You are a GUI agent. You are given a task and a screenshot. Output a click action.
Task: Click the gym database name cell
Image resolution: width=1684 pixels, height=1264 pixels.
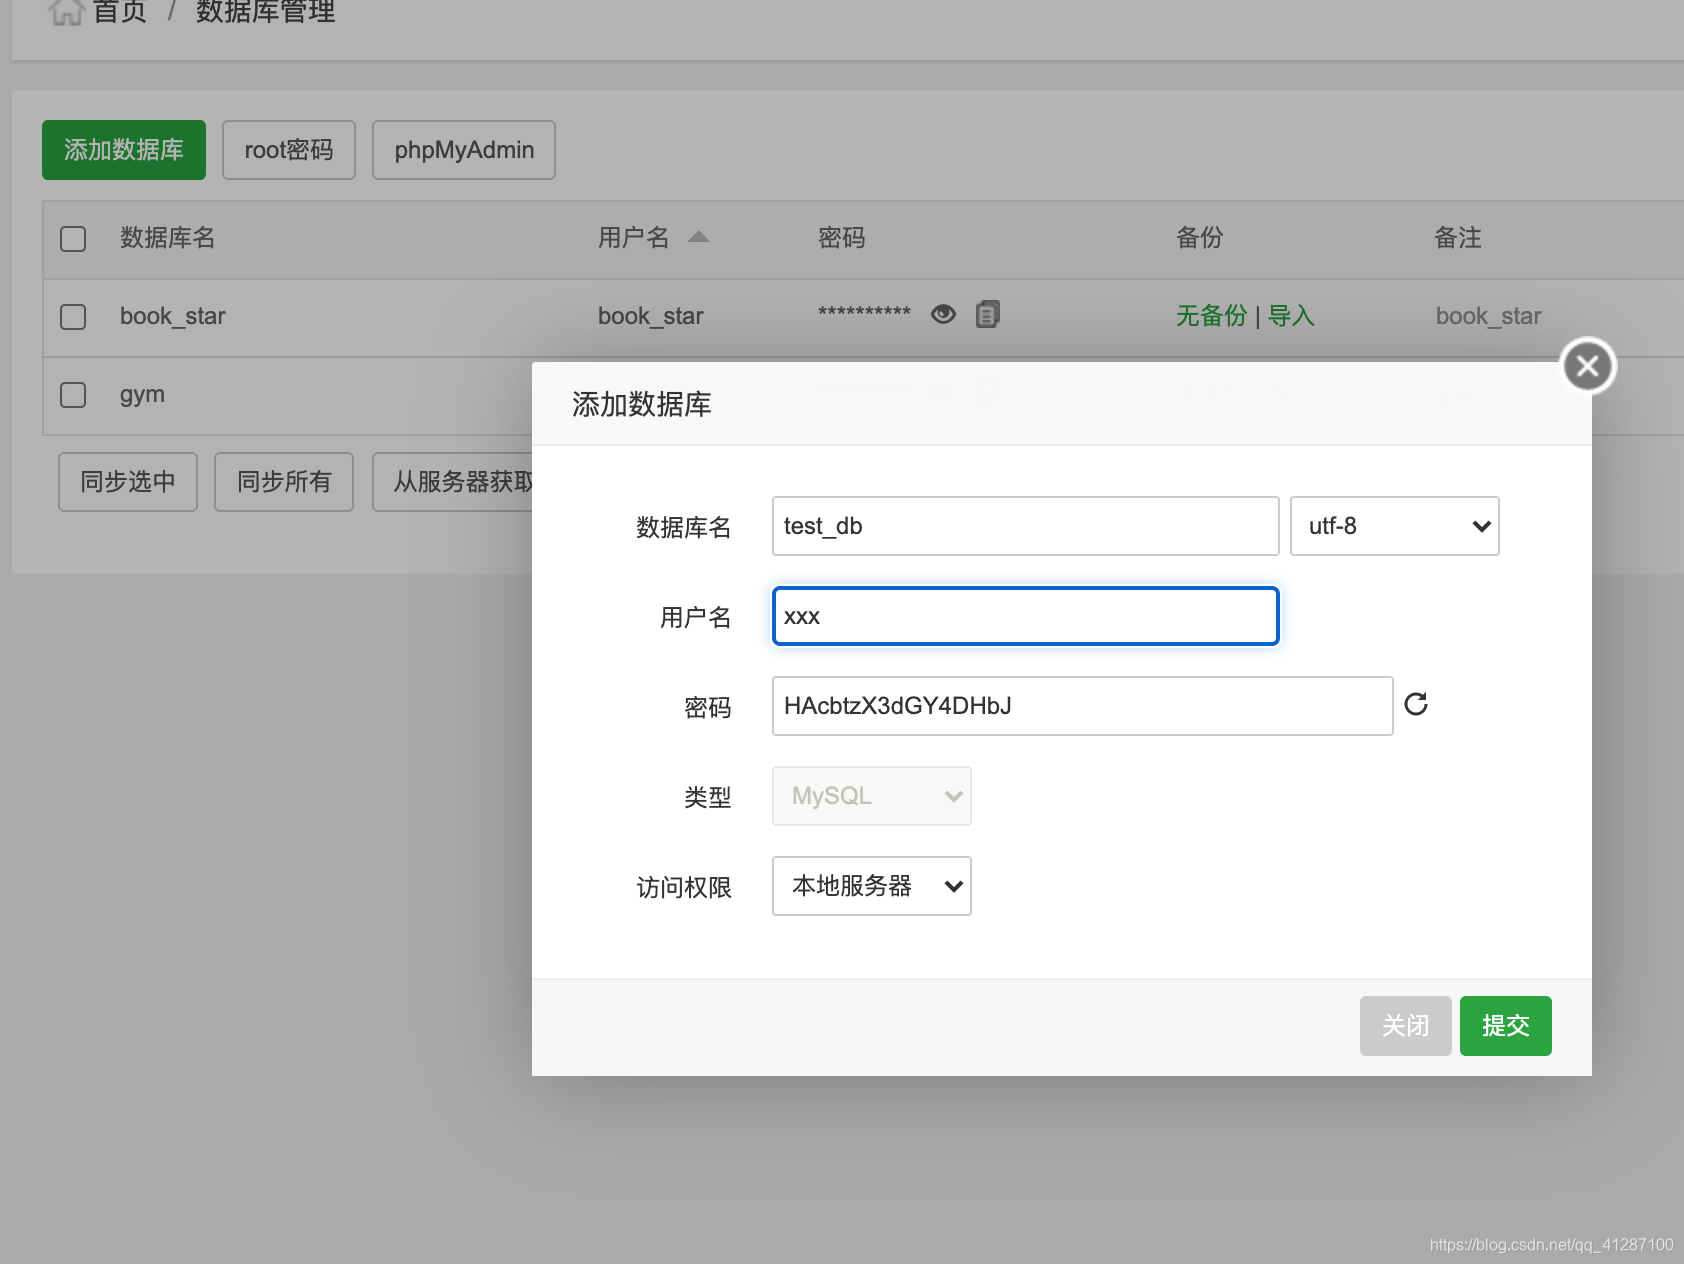(x=142, y=395)
